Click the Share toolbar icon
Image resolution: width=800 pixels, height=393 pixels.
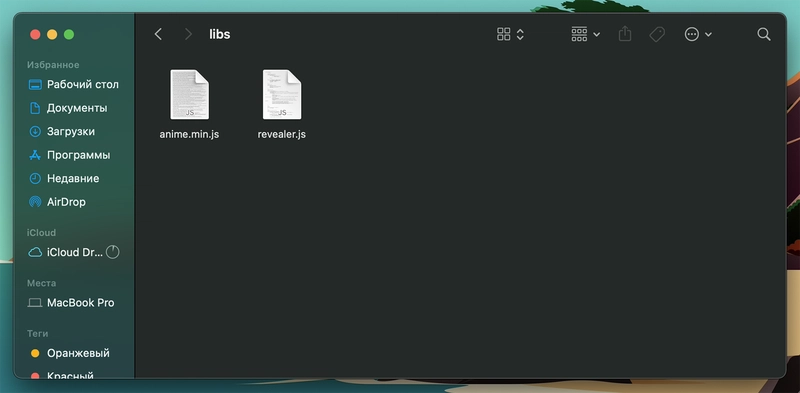coord(625,34)
